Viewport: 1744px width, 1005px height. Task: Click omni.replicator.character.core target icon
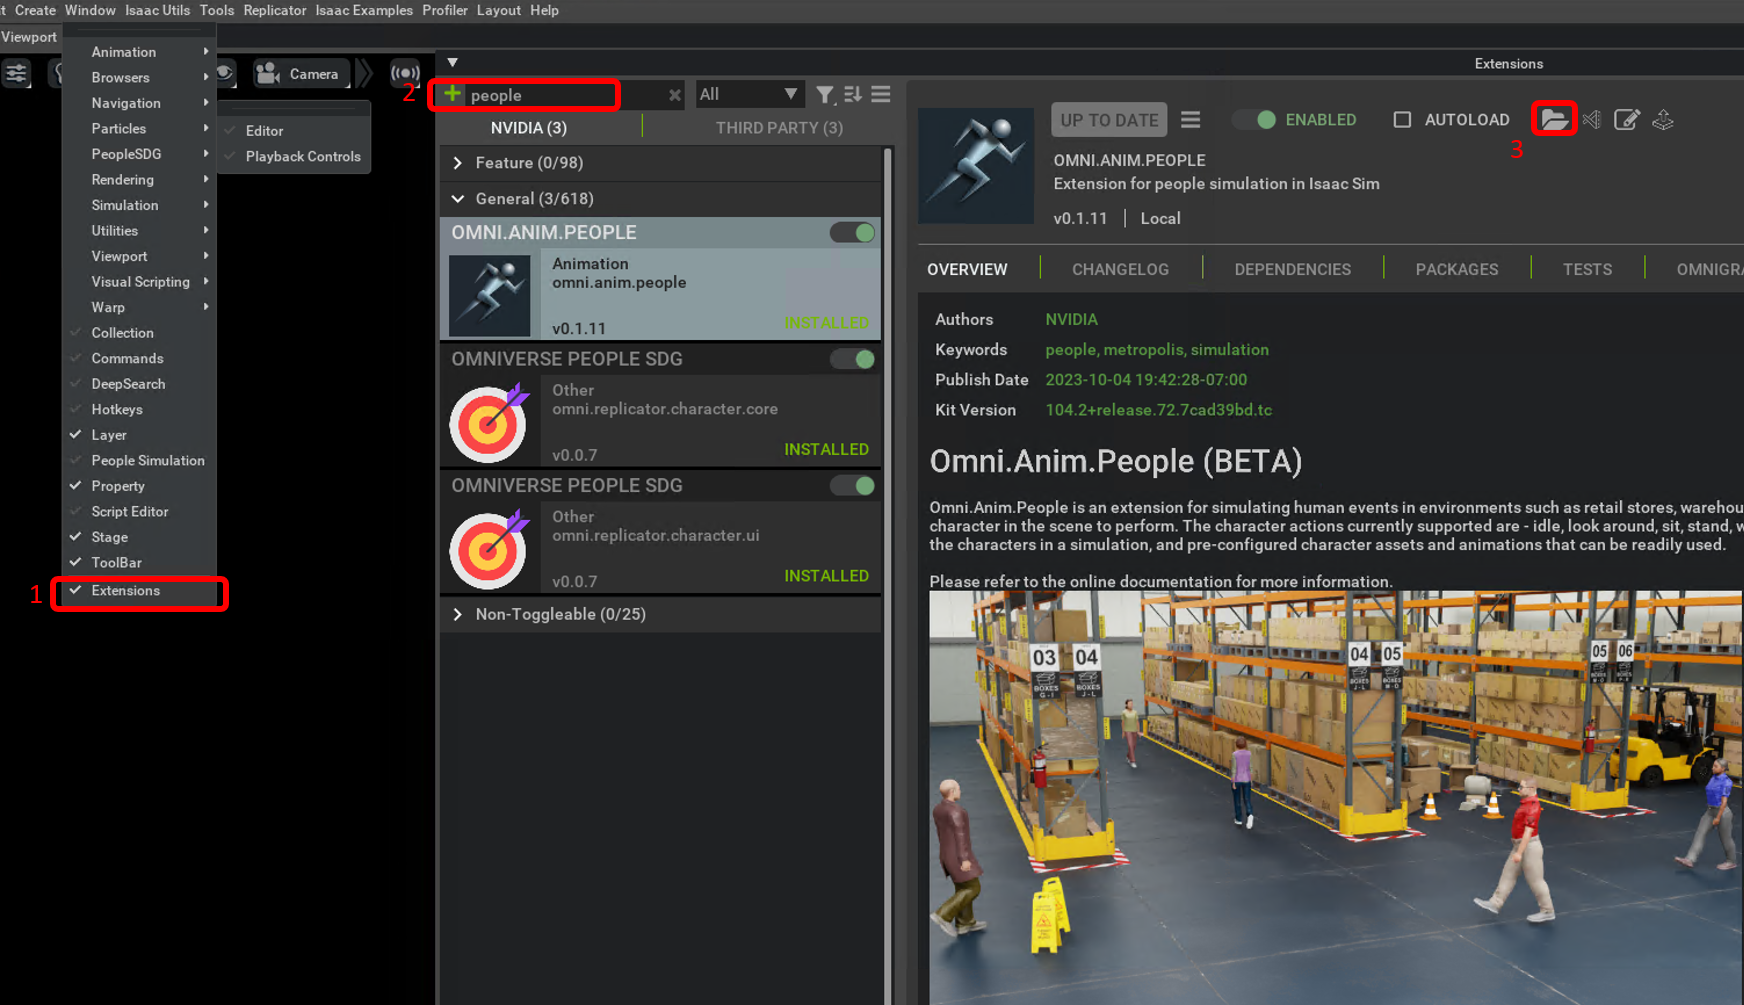[490, 422]
